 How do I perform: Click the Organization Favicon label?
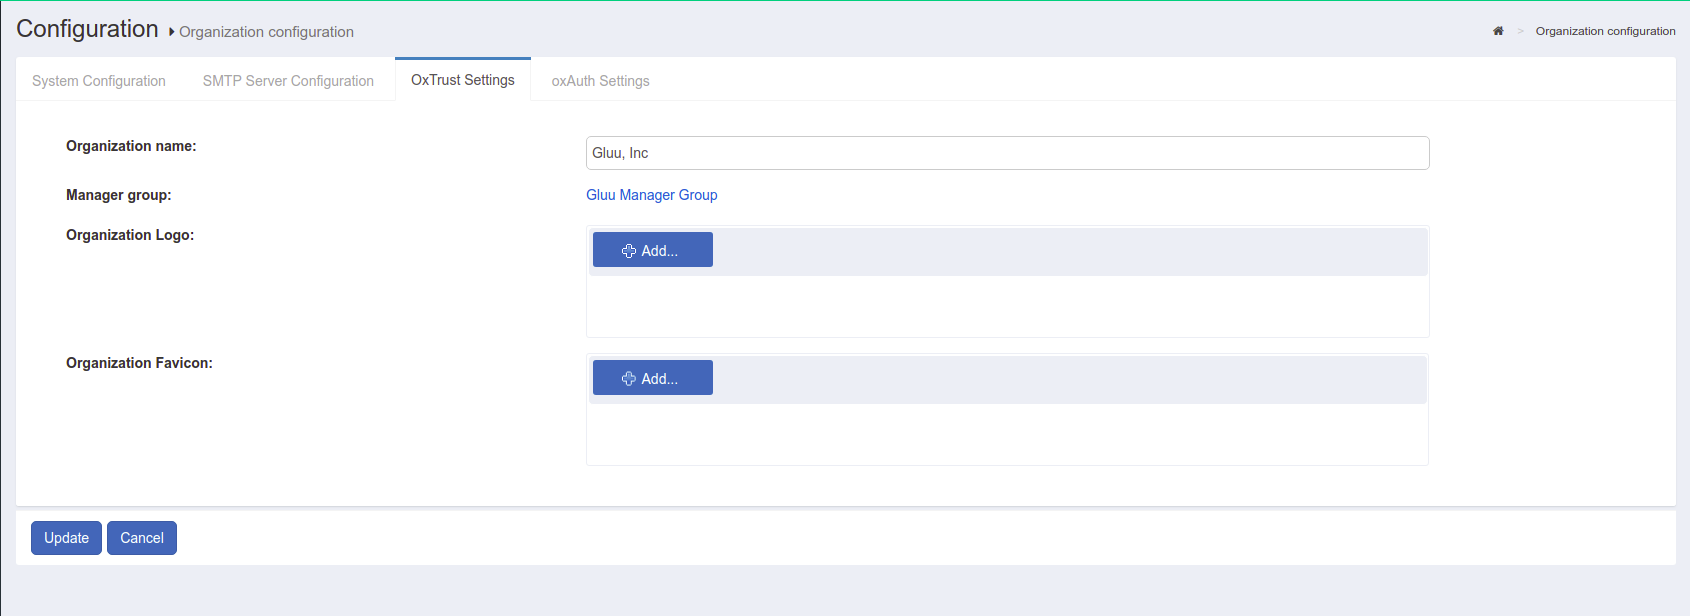pyautogui.click(x=139, y=363)
